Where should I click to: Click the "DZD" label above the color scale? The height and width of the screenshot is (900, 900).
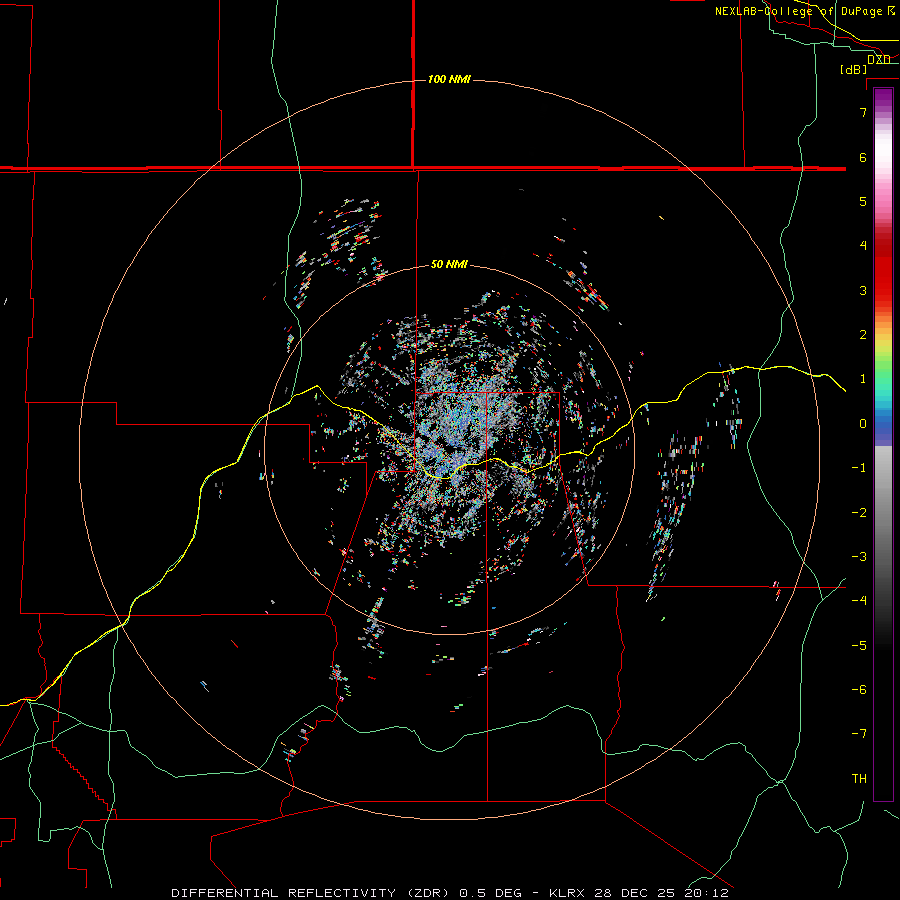click(879, 59)
